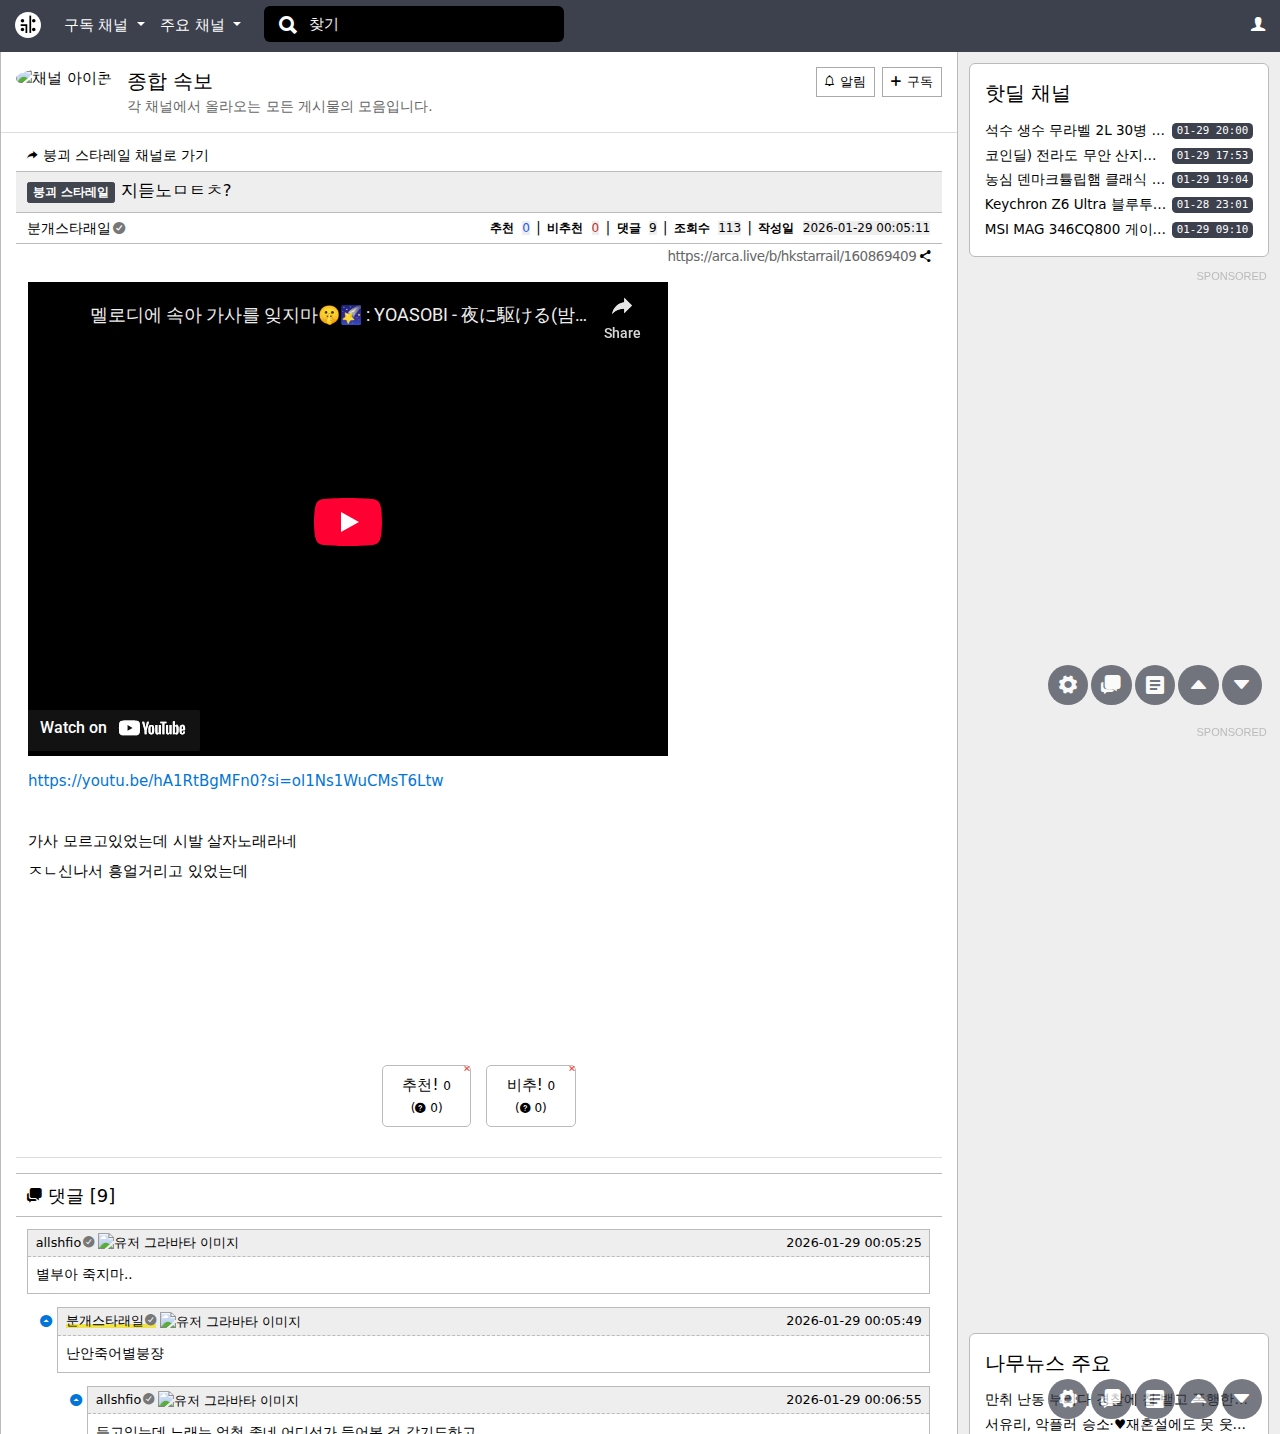Click the YouTube Share arrow on the video
Image resolution: width=1280 pixels, height=1434 pixels.
(622, 317)
